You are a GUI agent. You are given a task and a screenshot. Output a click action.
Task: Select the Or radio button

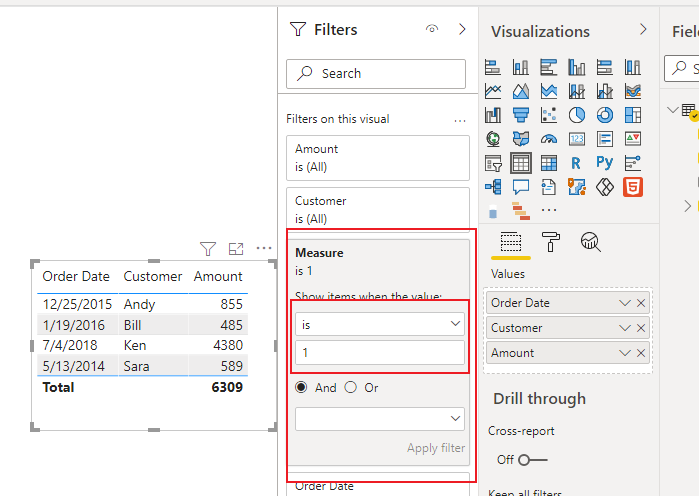(x=351, y=387)
